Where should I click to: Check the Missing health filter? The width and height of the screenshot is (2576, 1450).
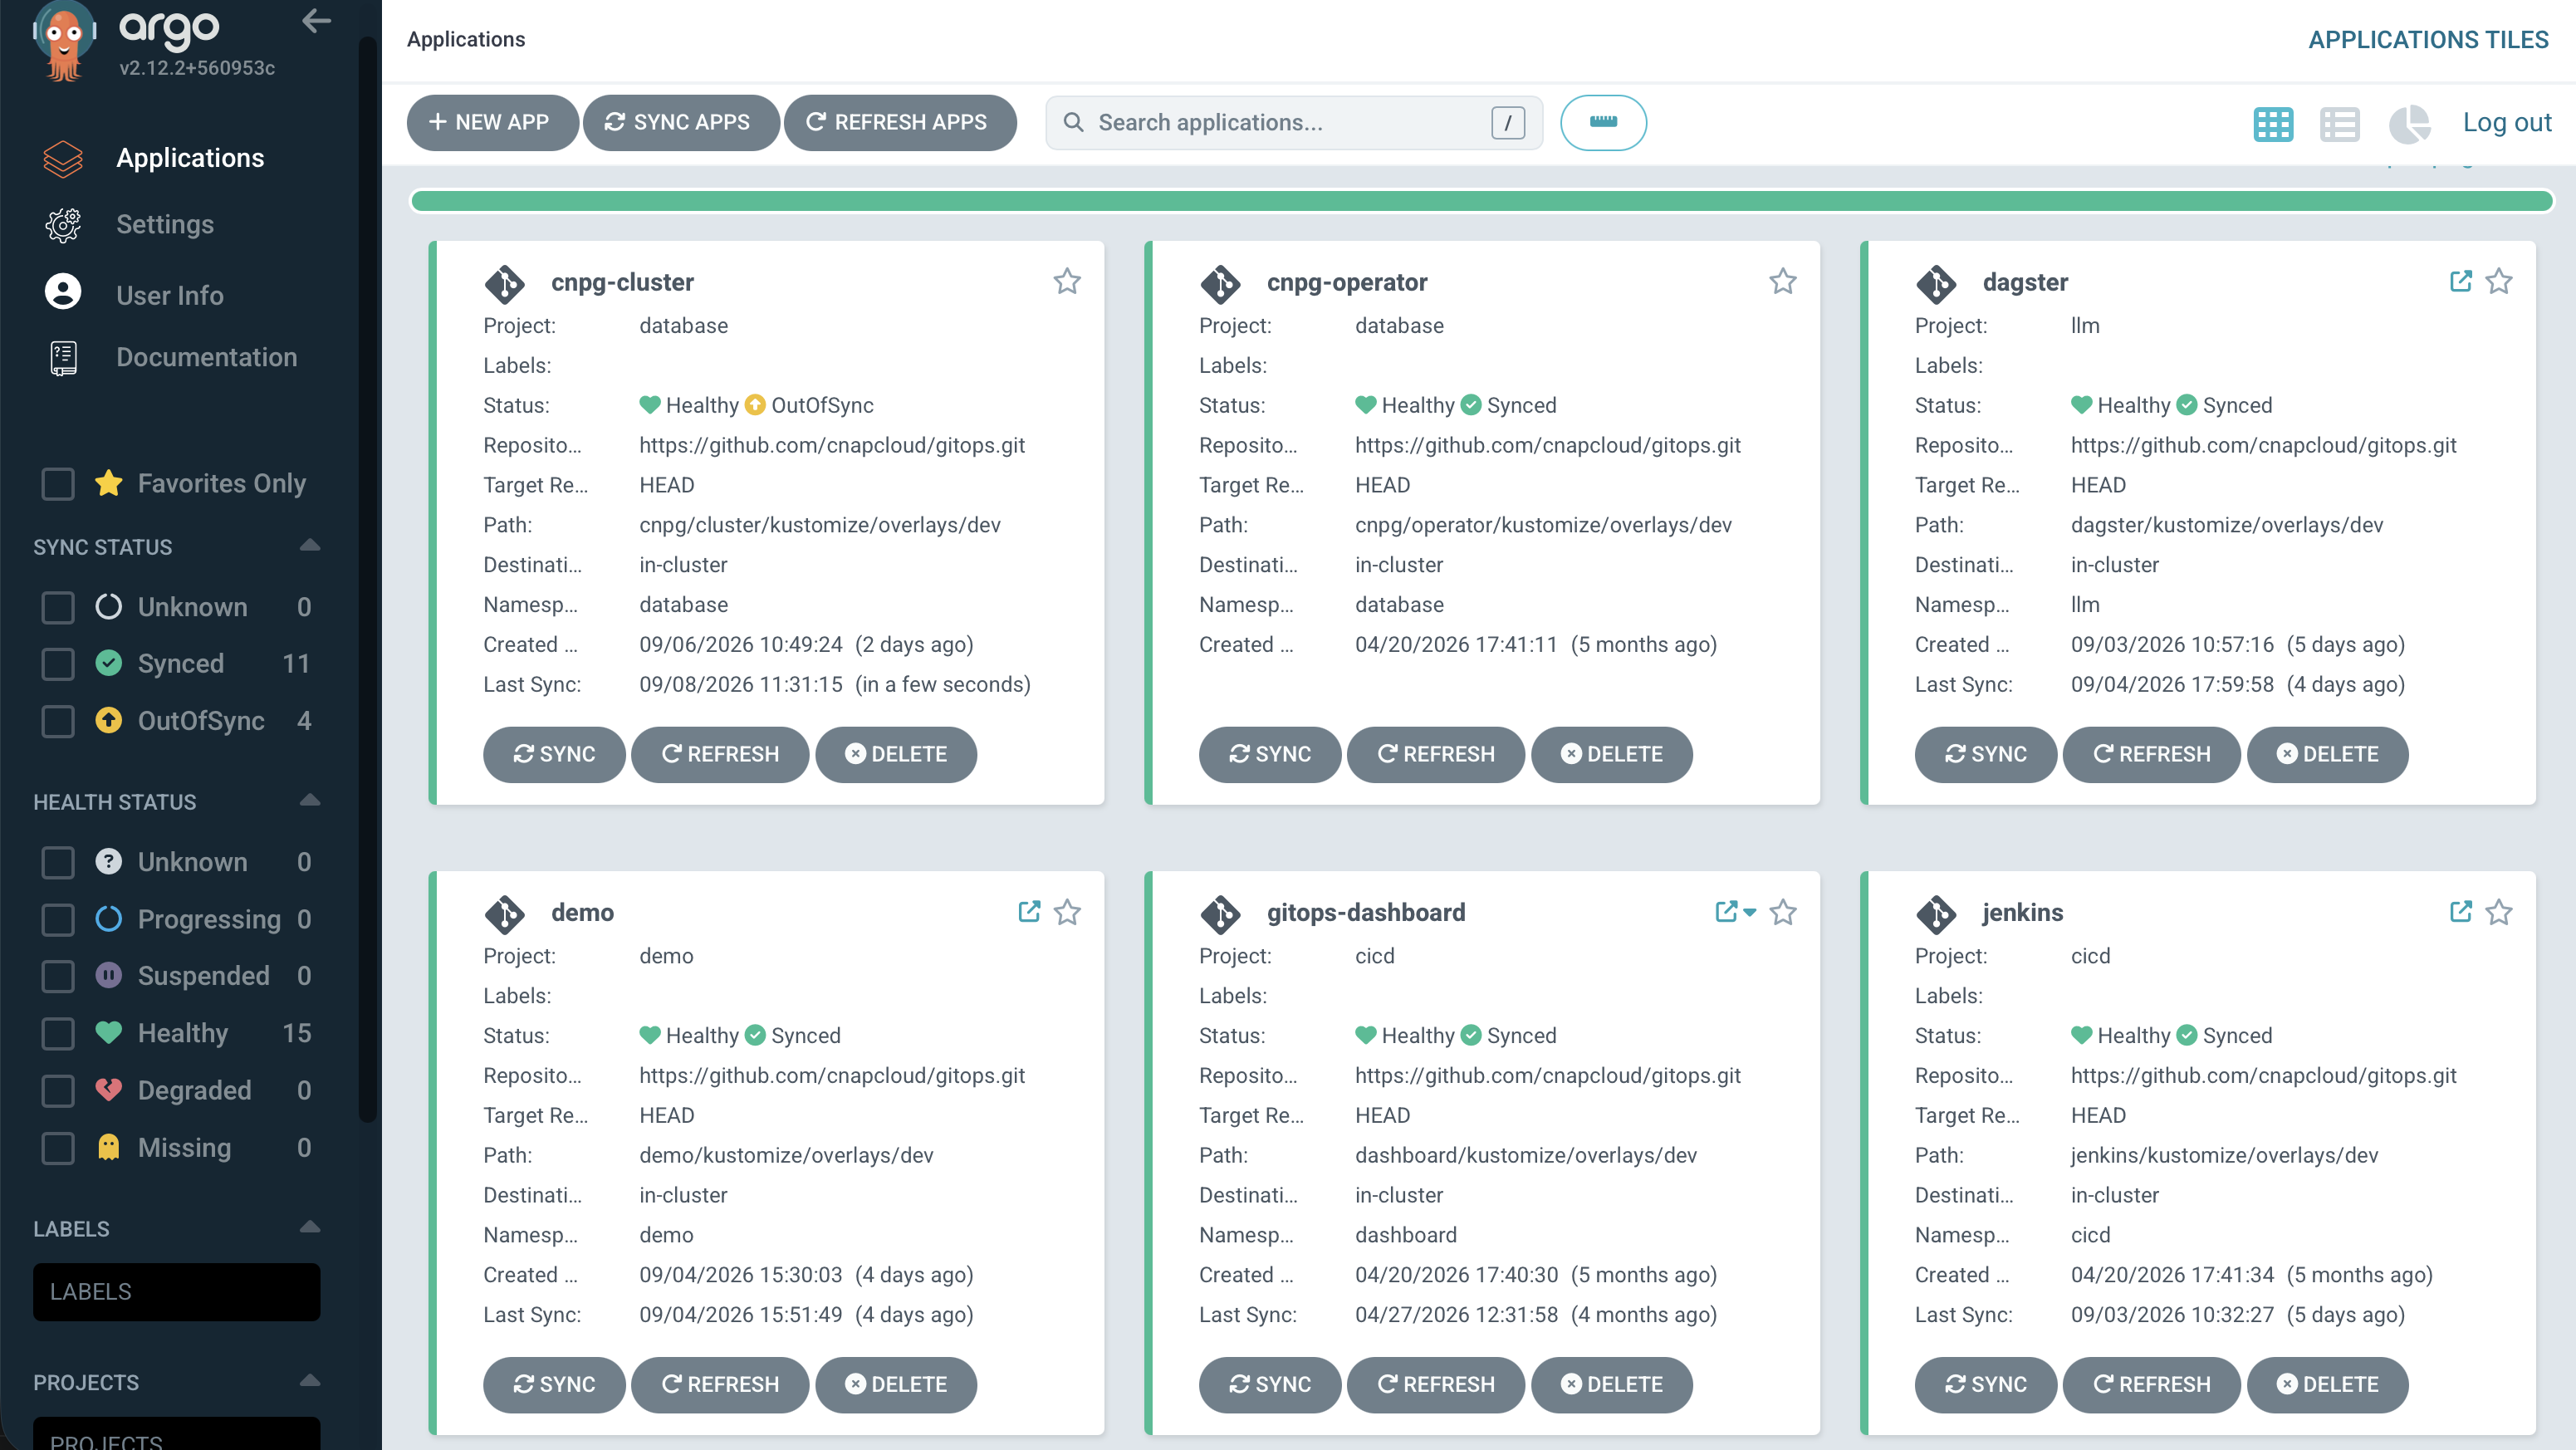click(58, 1148)
